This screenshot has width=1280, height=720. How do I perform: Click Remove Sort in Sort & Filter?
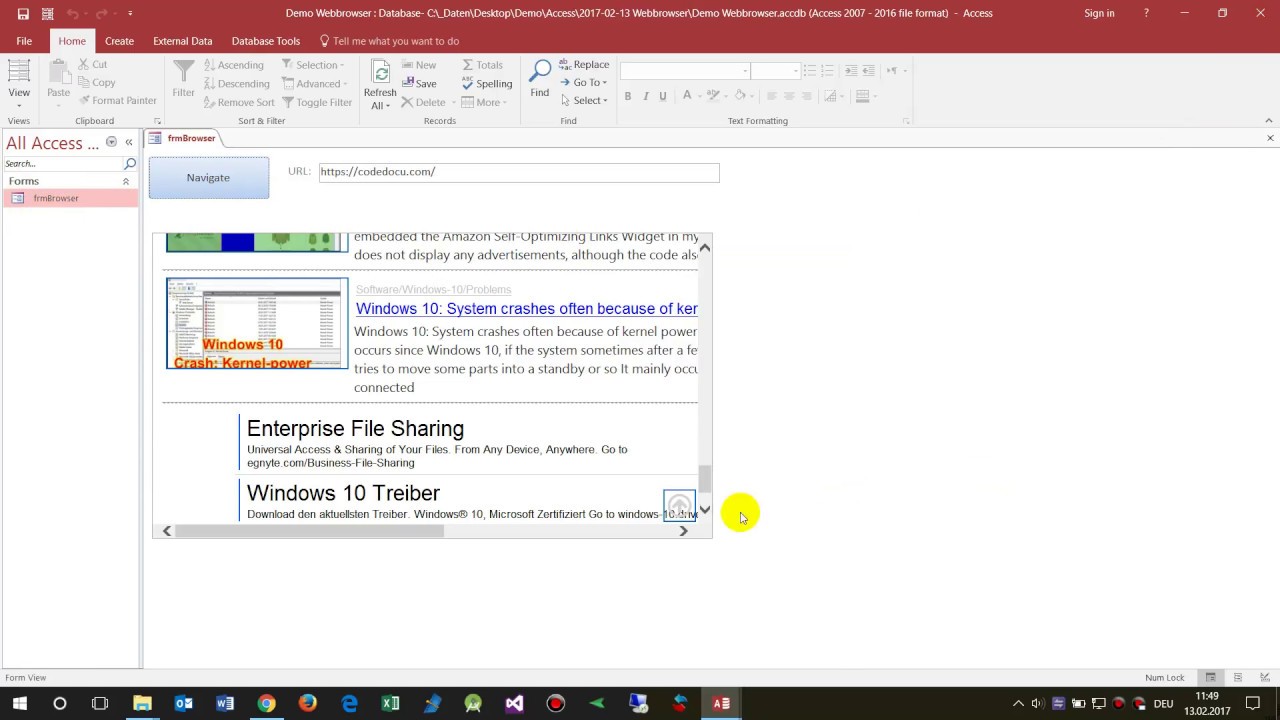[239, 102]
